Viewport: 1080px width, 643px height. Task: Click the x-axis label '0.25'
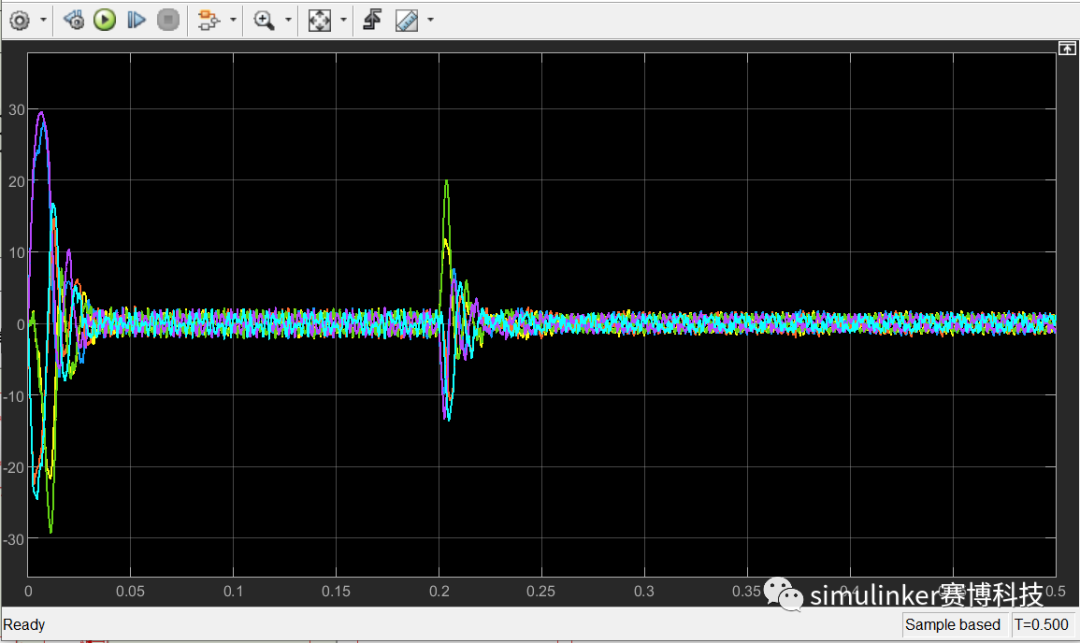click(x=541, y=591)
